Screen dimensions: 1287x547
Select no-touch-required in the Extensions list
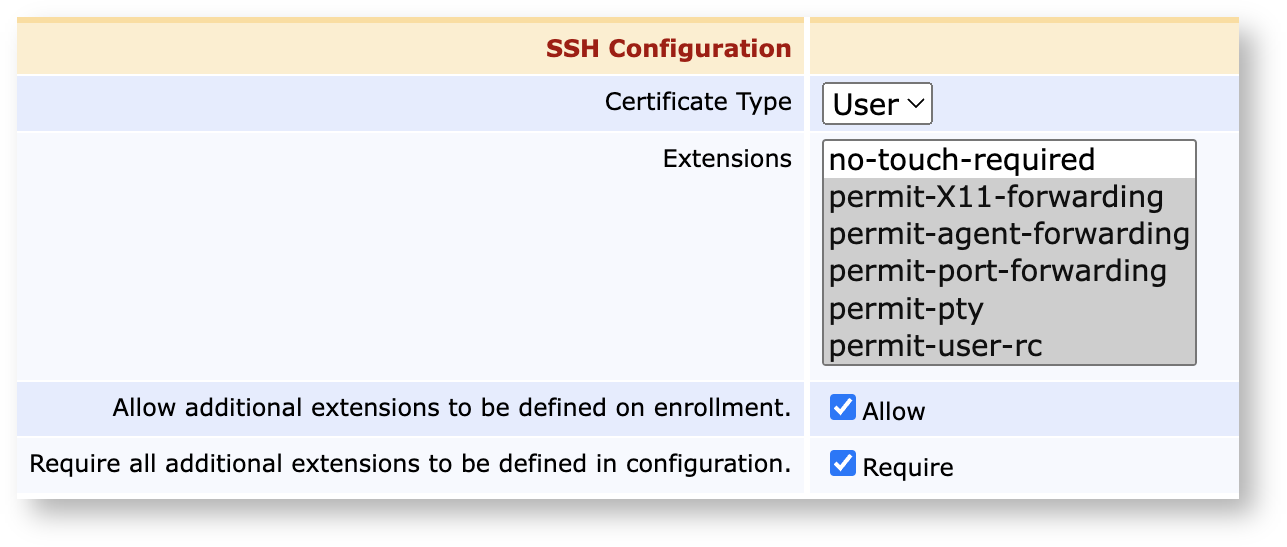[1009, 160]
